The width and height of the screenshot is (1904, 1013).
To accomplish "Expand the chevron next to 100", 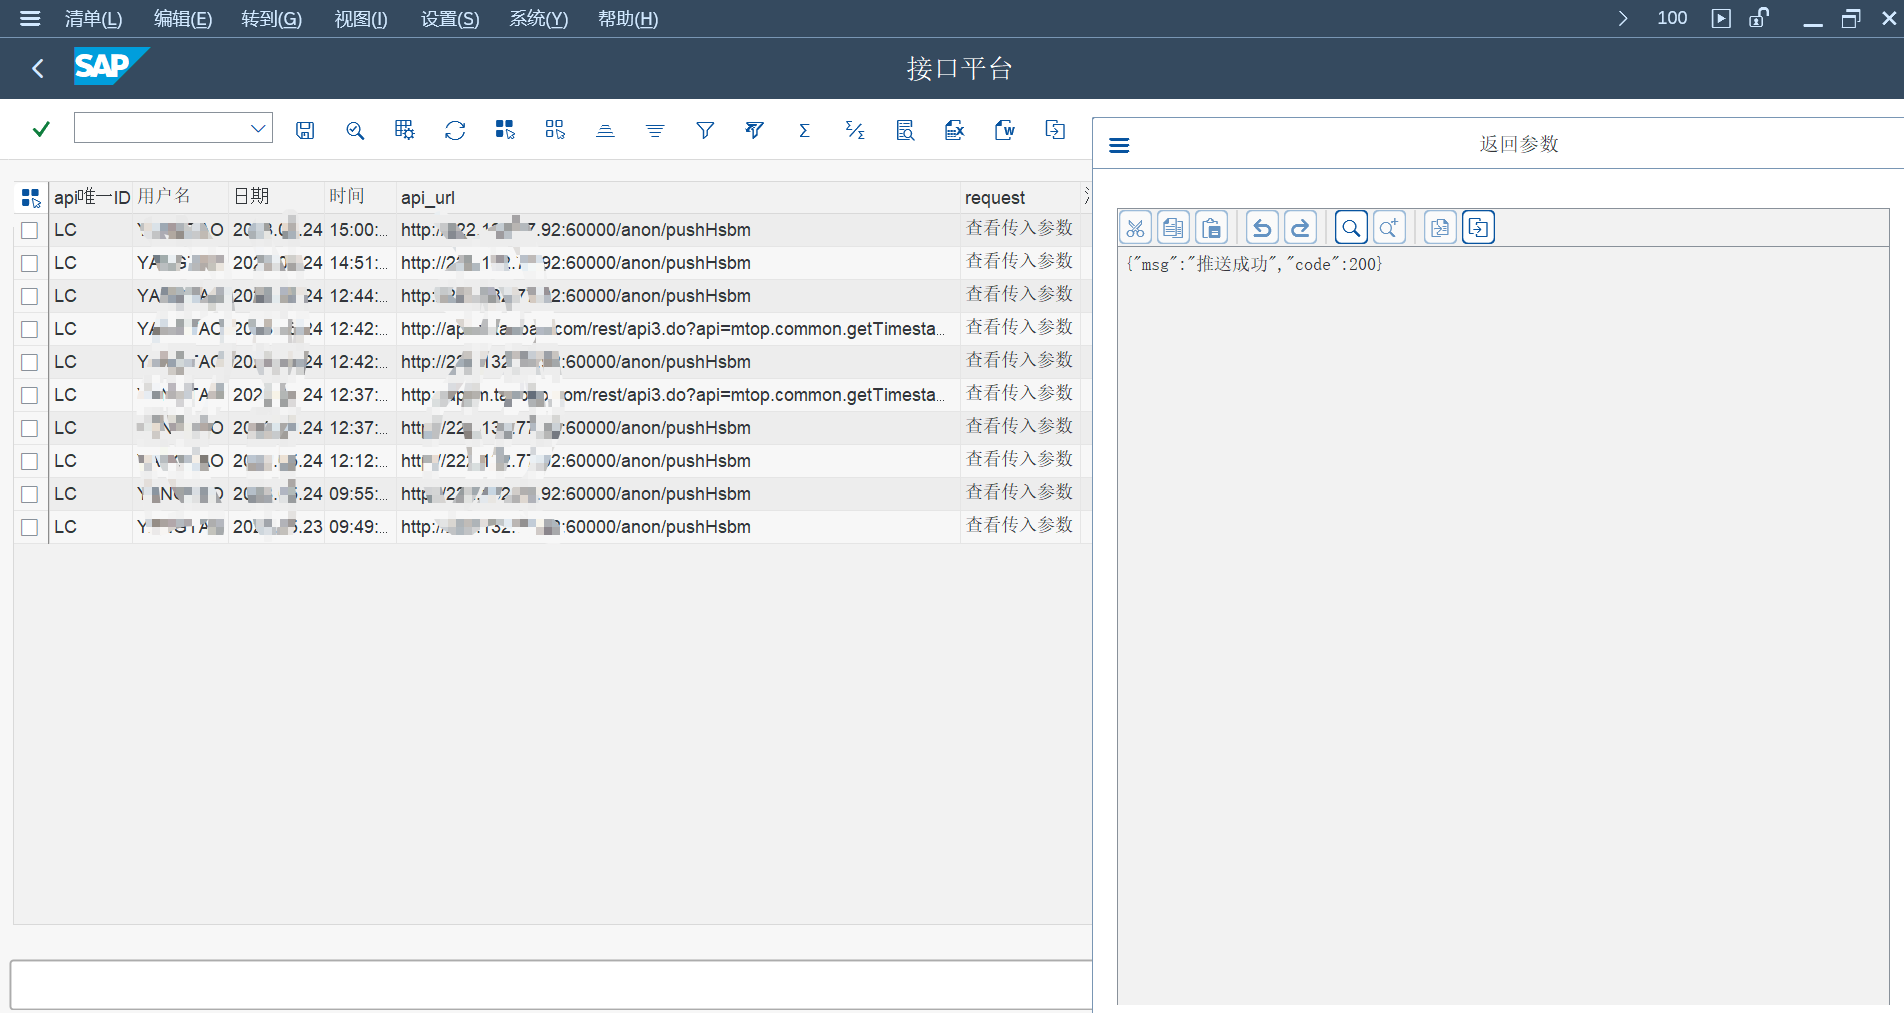I will click(x=1622, y=18).
